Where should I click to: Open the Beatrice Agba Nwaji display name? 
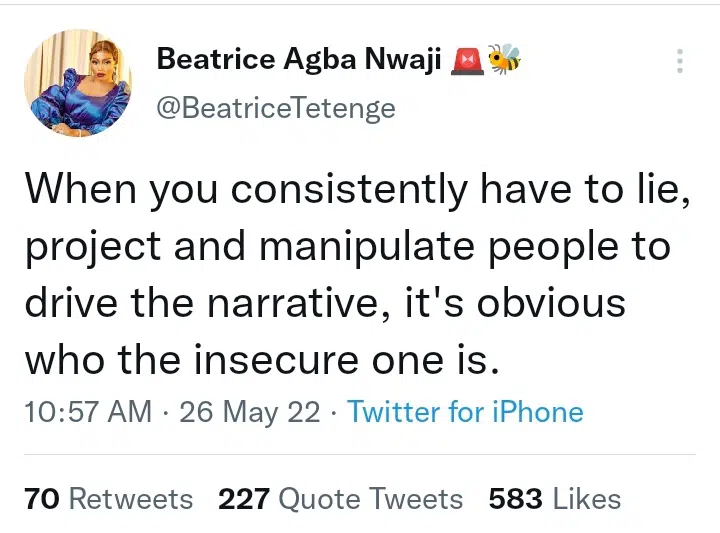(x=299, y=59)
